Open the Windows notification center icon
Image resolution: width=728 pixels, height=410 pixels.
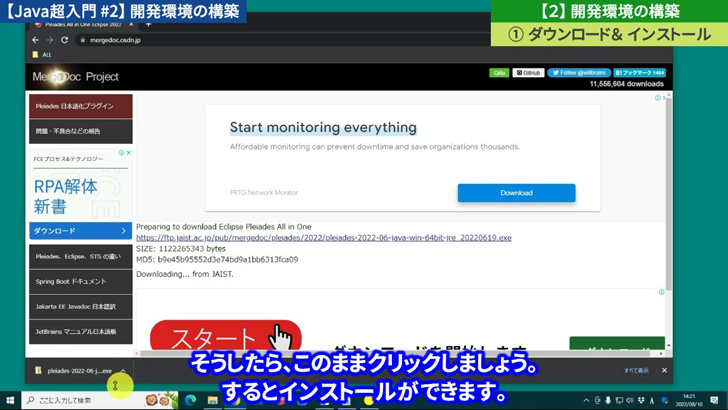click(715, 400)
